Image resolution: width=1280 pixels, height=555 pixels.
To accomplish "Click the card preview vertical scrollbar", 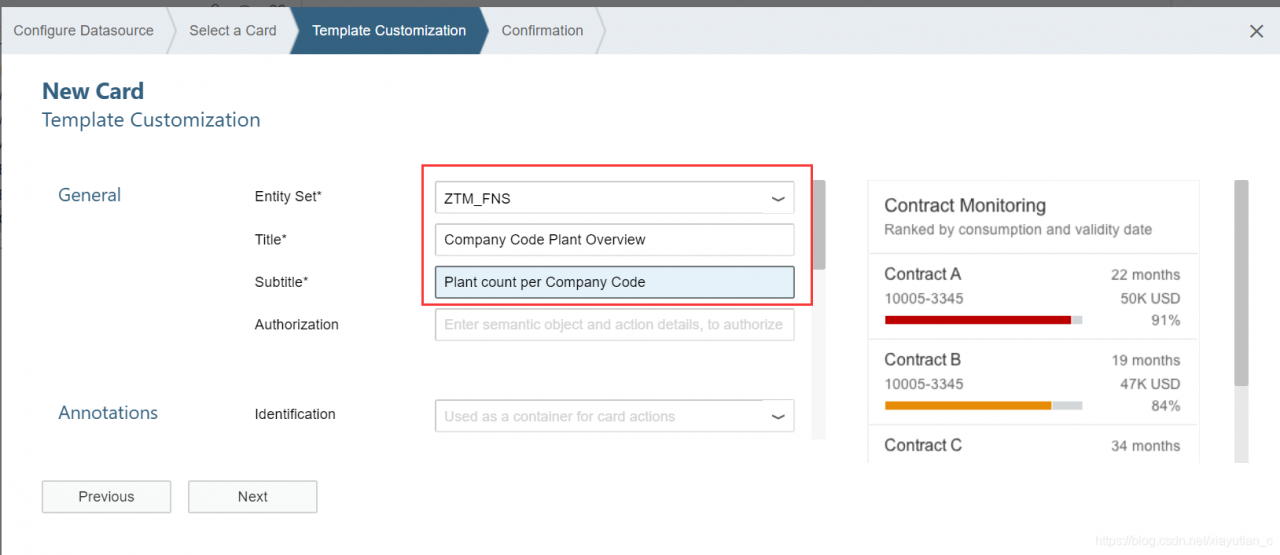I will 1241,283.
